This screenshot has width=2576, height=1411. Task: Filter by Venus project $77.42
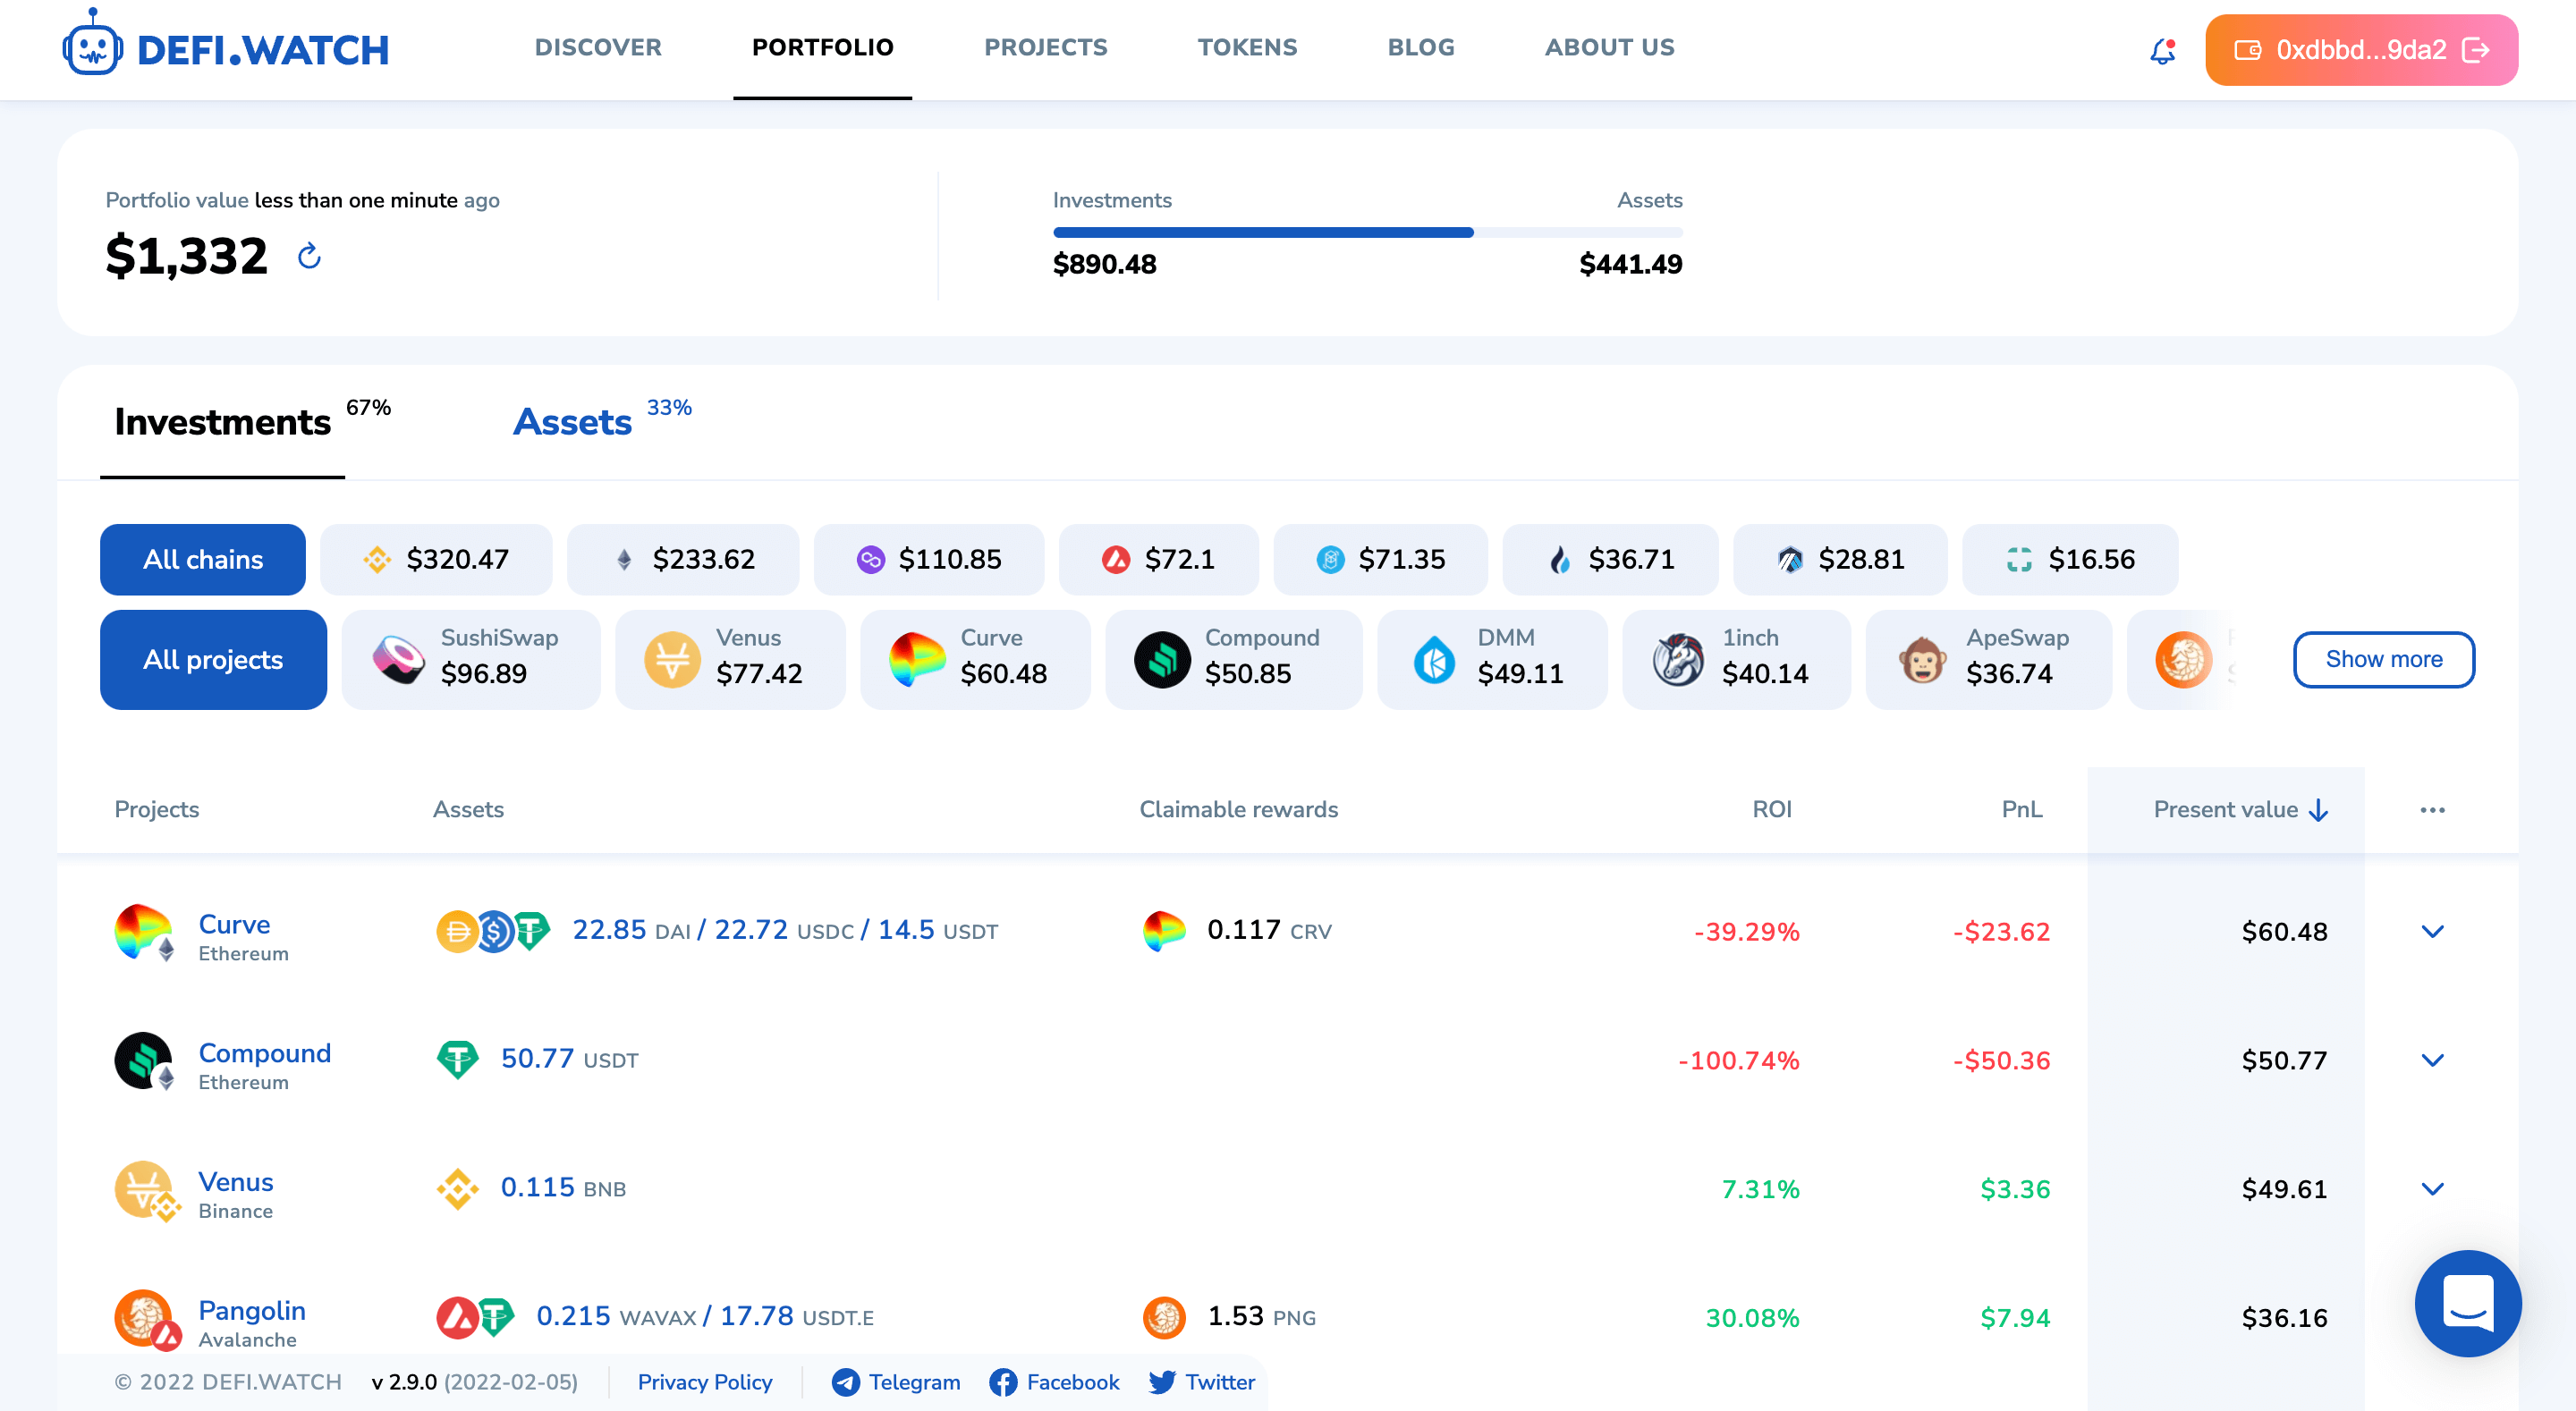click(x=730, y=660)
